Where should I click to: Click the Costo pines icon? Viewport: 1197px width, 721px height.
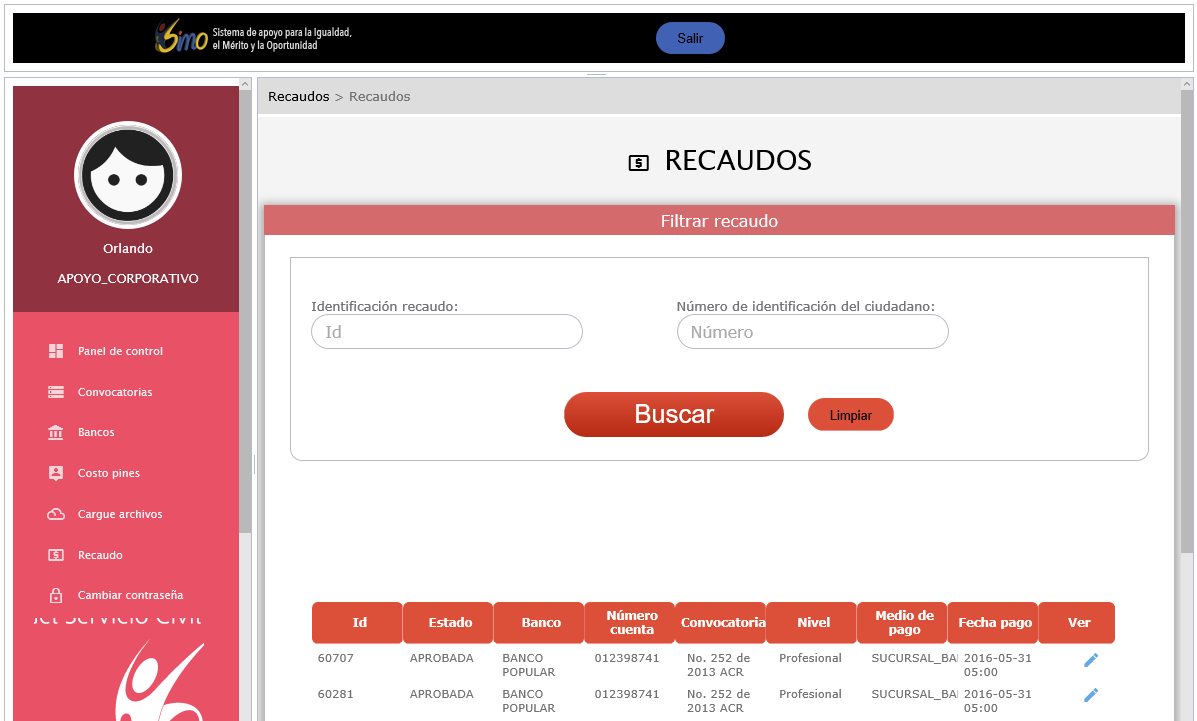[56, 473]
